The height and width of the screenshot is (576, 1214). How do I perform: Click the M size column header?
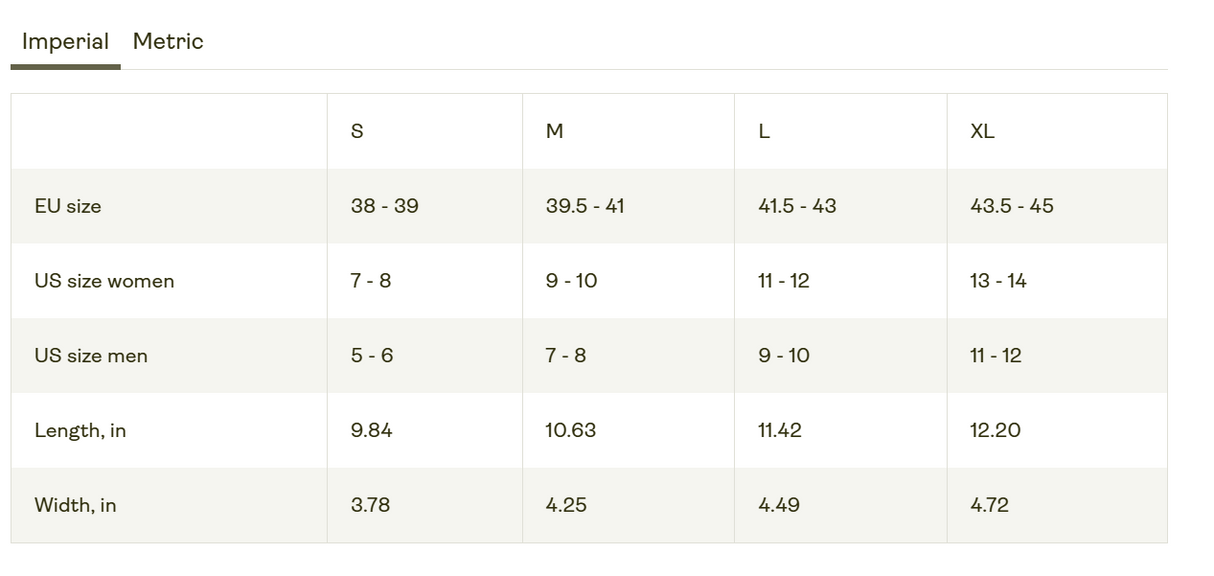555,131
